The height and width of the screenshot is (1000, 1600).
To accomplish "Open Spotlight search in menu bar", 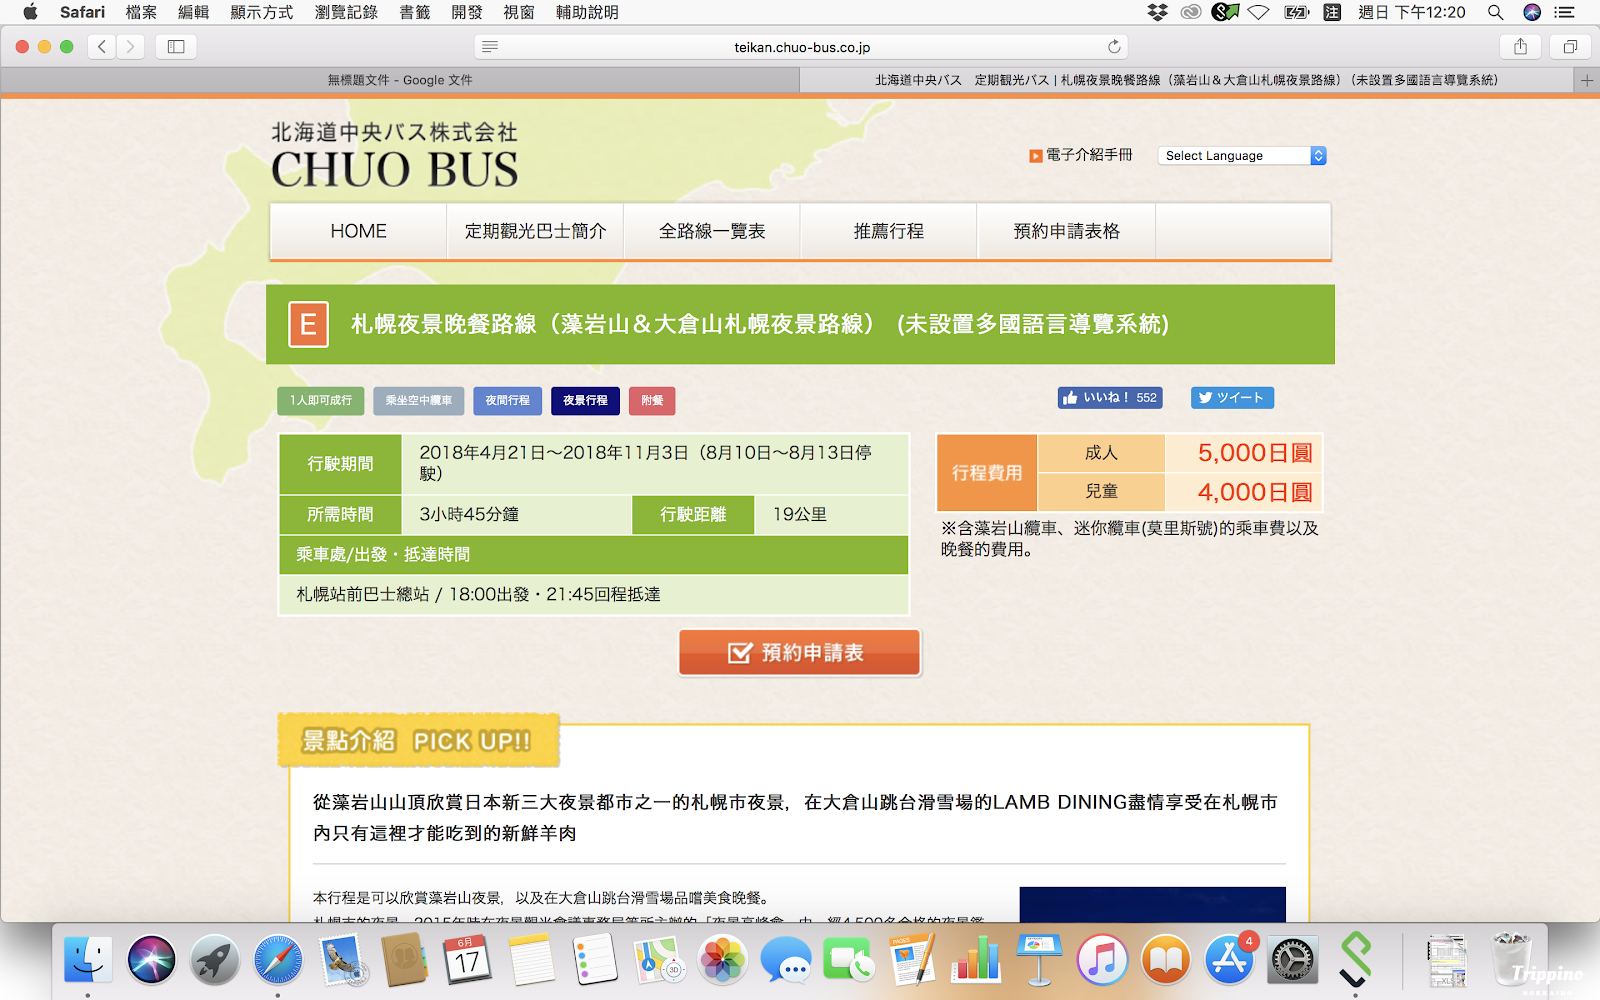I will point(1495,12).
